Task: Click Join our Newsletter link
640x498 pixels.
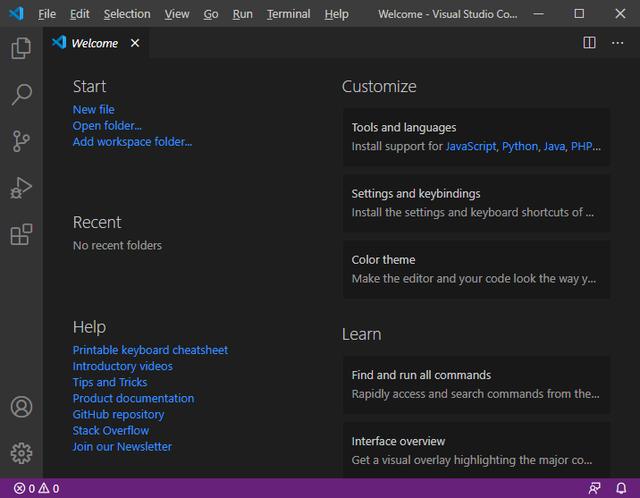Action: click(x=122, y=447)
